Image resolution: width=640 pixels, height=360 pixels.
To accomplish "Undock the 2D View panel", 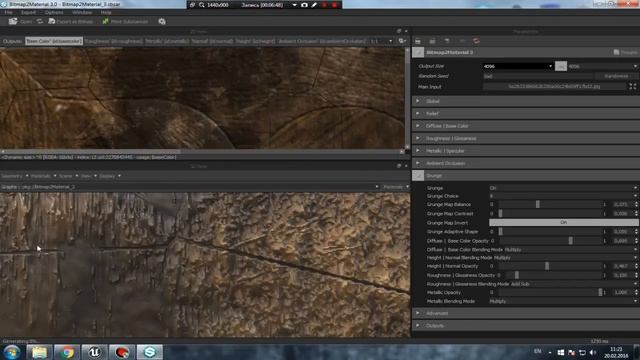I will click(399, 31).
